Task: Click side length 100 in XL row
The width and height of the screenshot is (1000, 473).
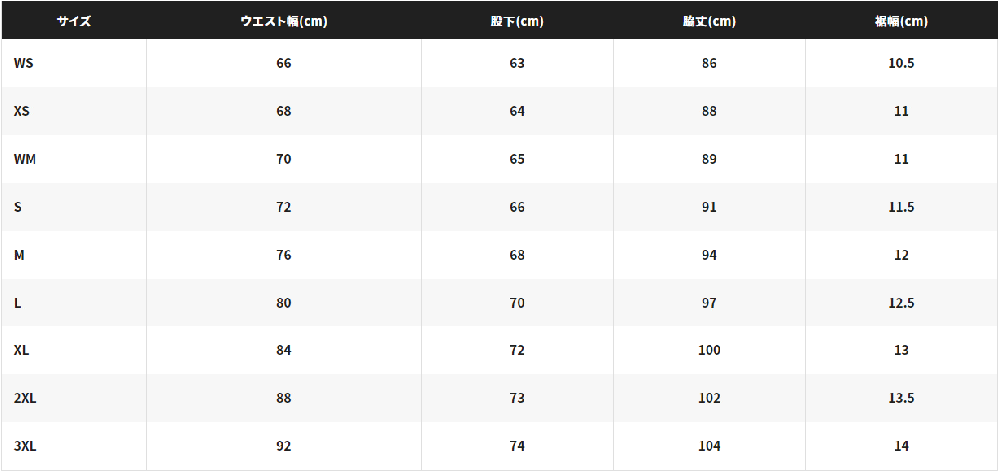Action: click(709, 351)
